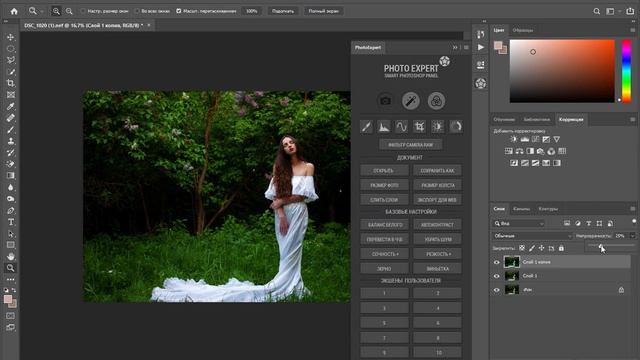Click Photo Expert levels histogram icon
Image resolution: width=640 pixels, height=360 pixels.
pos(384,127)
